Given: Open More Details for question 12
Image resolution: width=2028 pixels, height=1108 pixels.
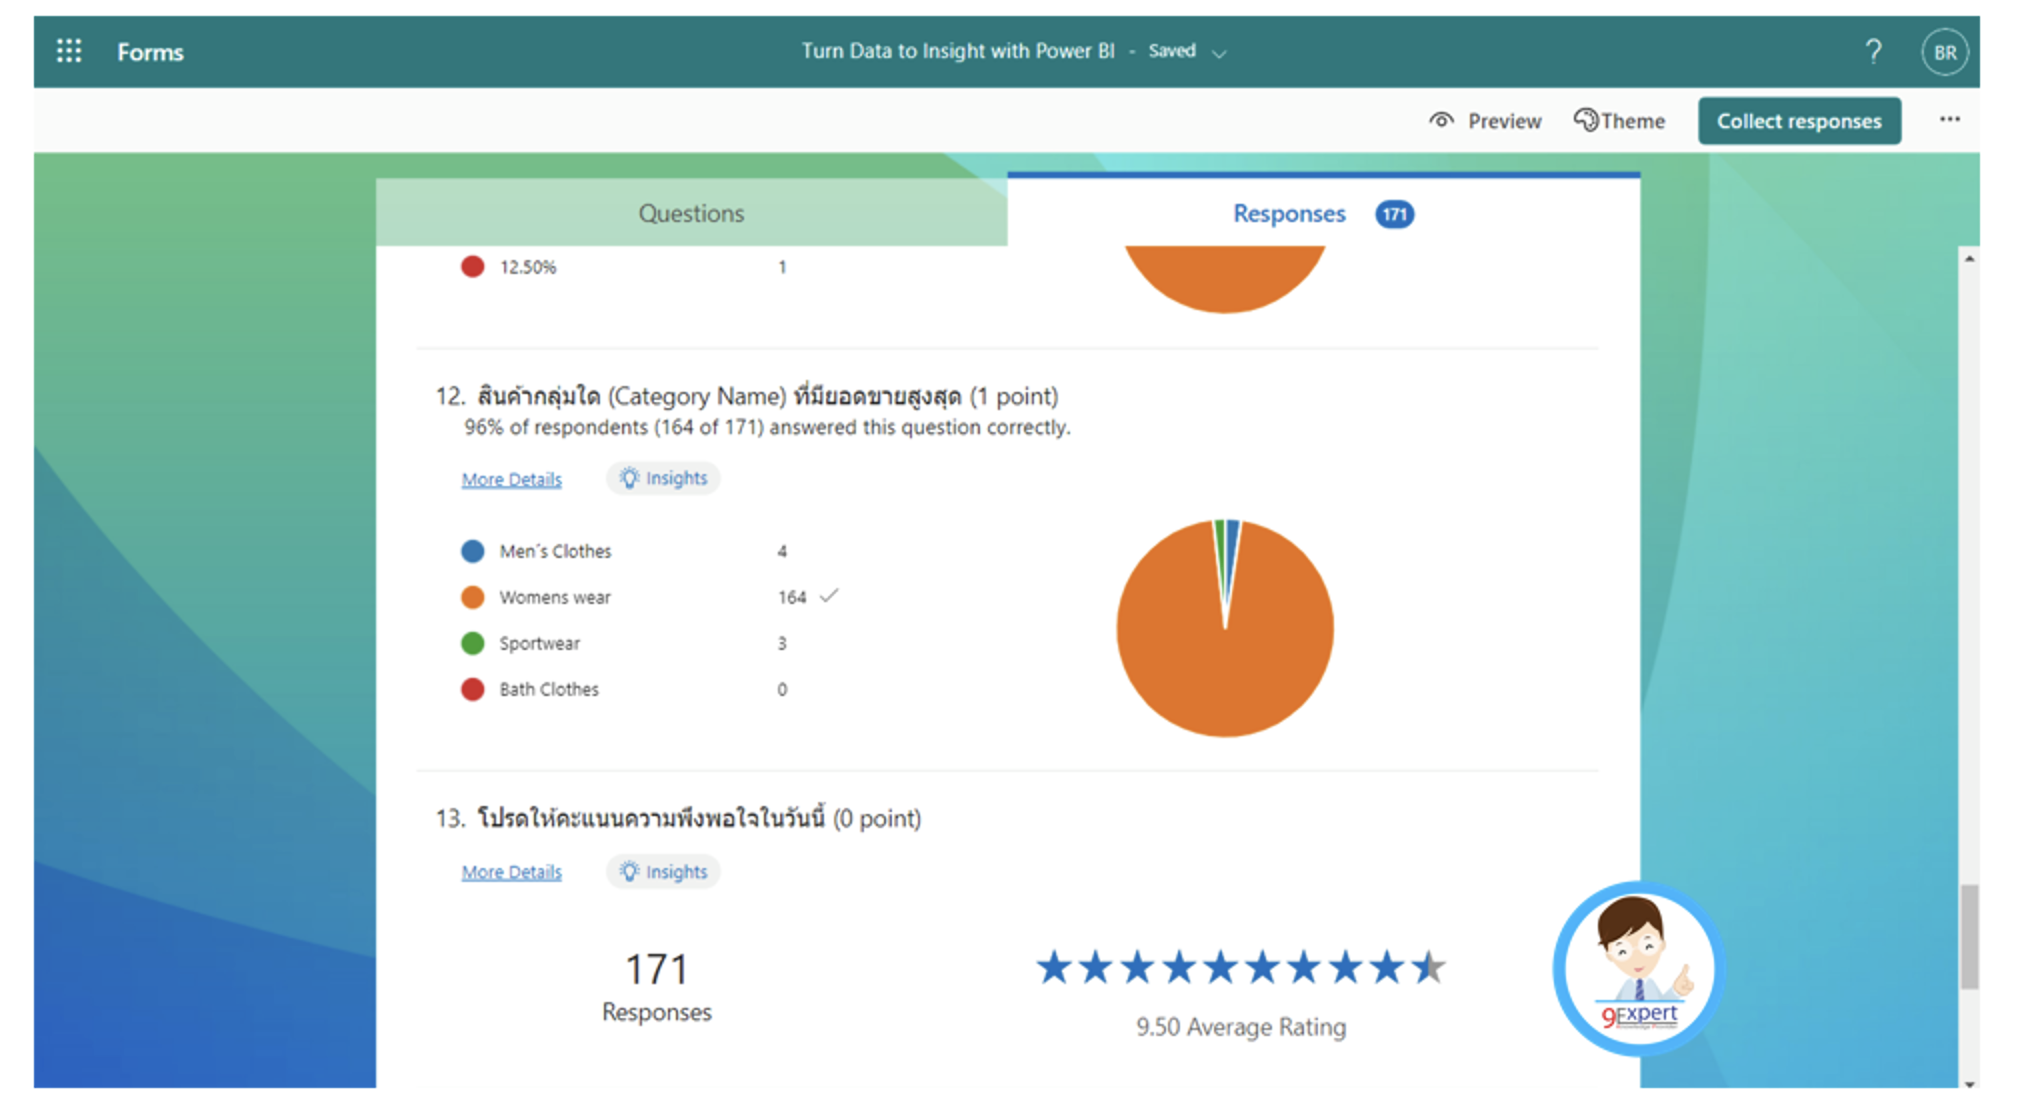Looking at the screenshot, I should tap(511, 479).
